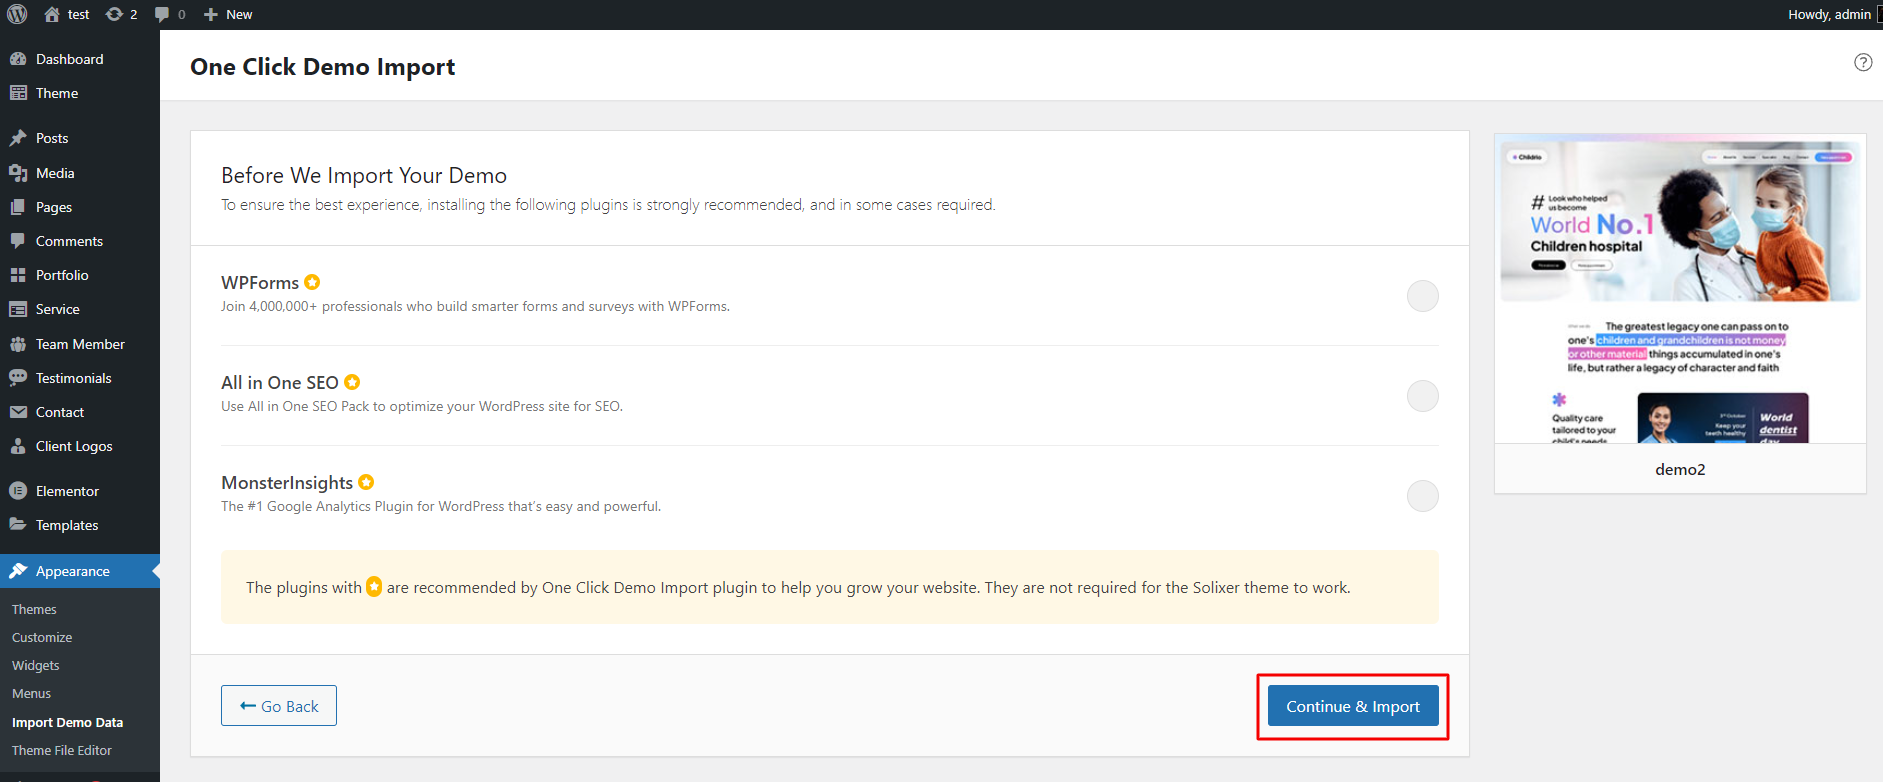Viewport: 1883px width, 782px height.
Task: Click the star badge next to All in One SEO
Action: (x=352, y=382)
